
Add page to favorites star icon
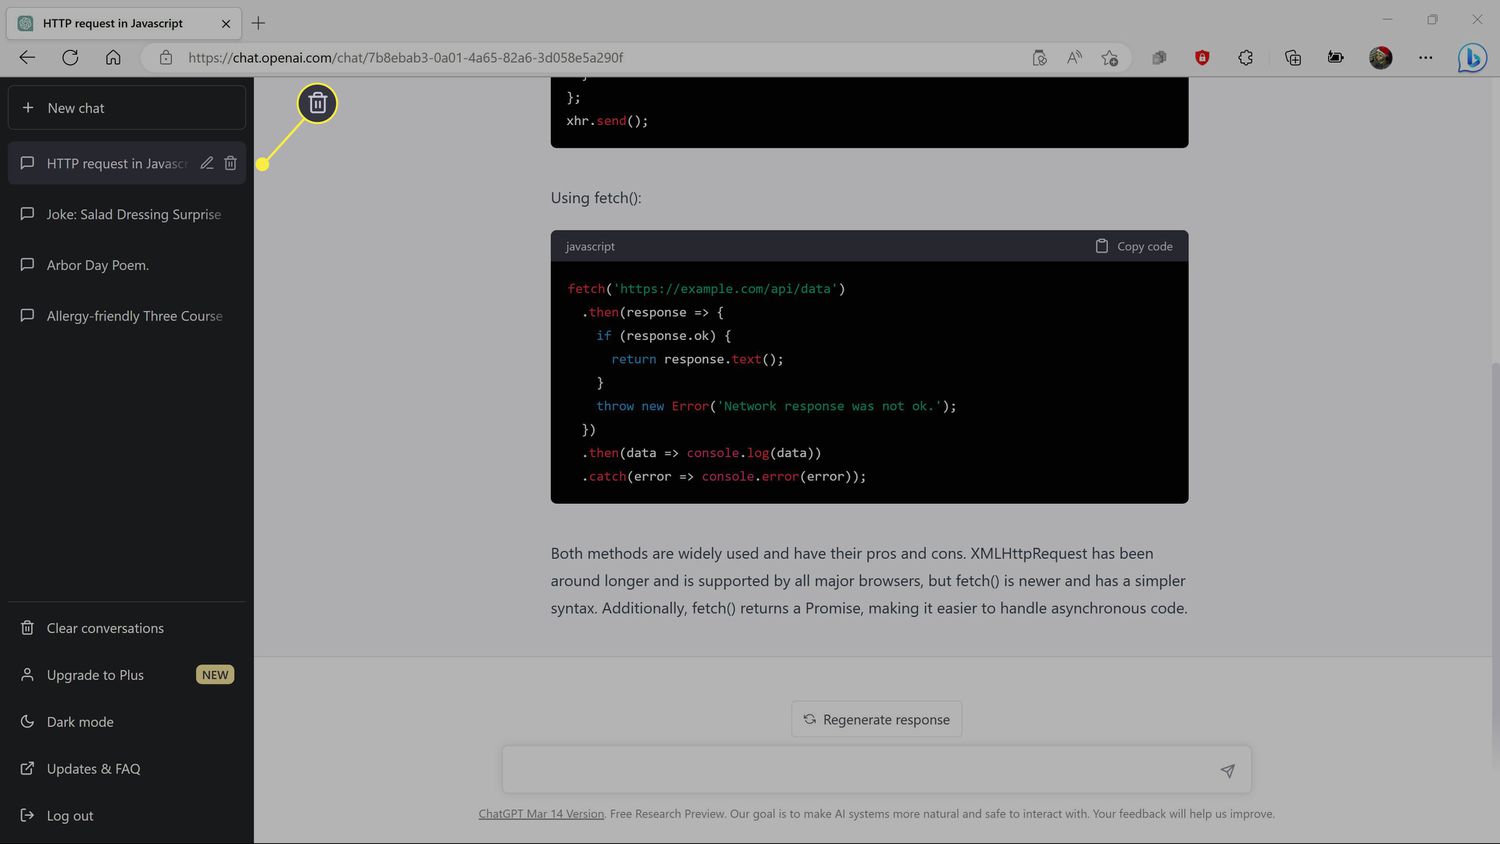pos(1109,58)
